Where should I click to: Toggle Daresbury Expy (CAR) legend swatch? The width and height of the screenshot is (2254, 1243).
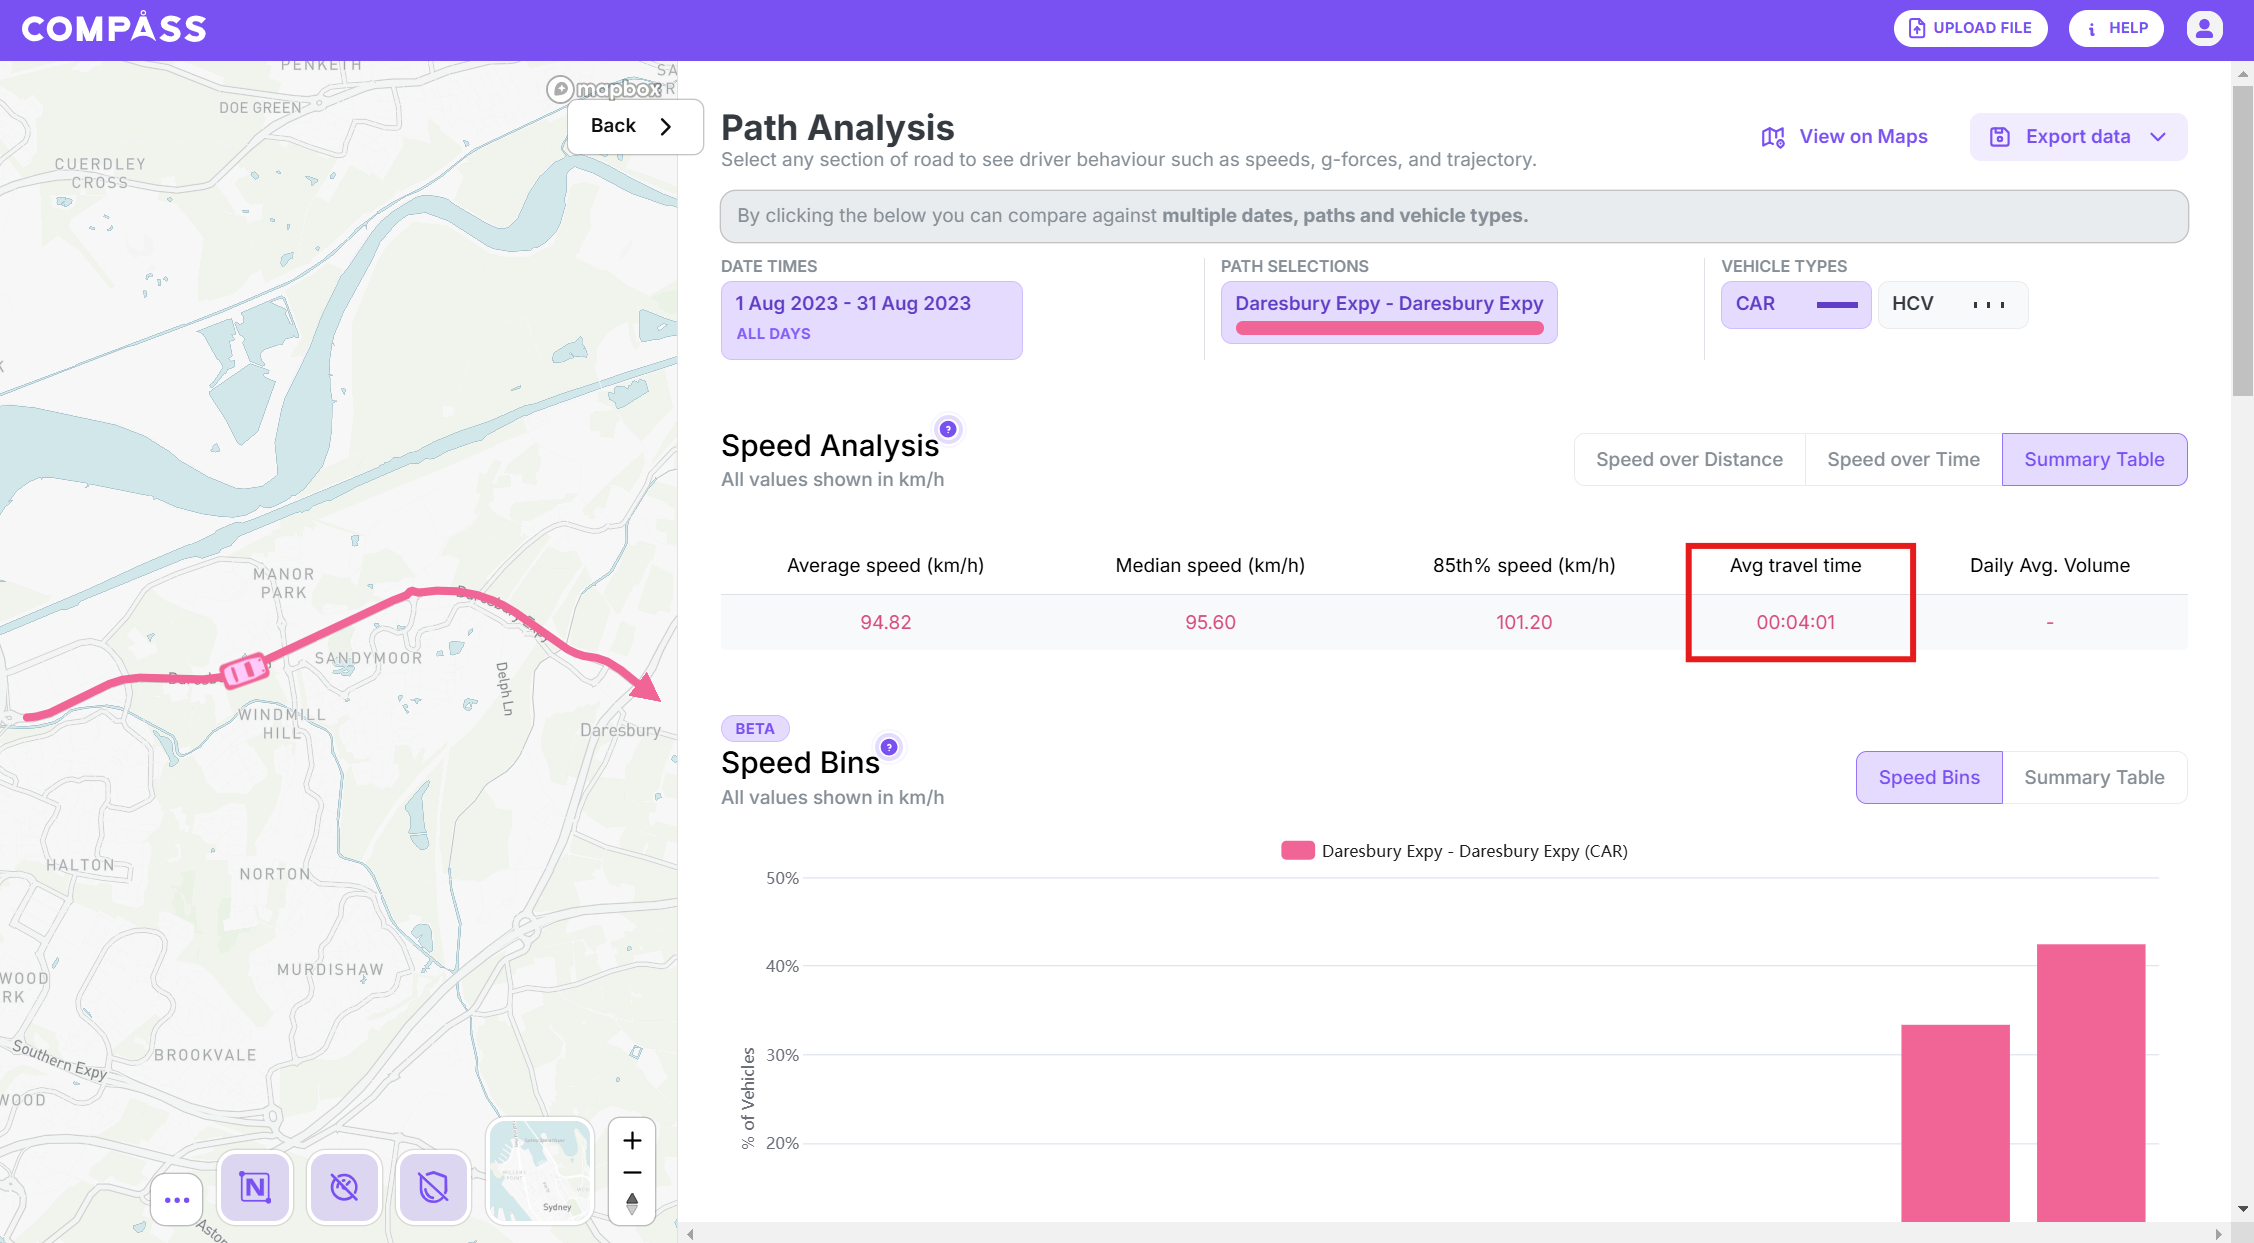[1298, 850]
